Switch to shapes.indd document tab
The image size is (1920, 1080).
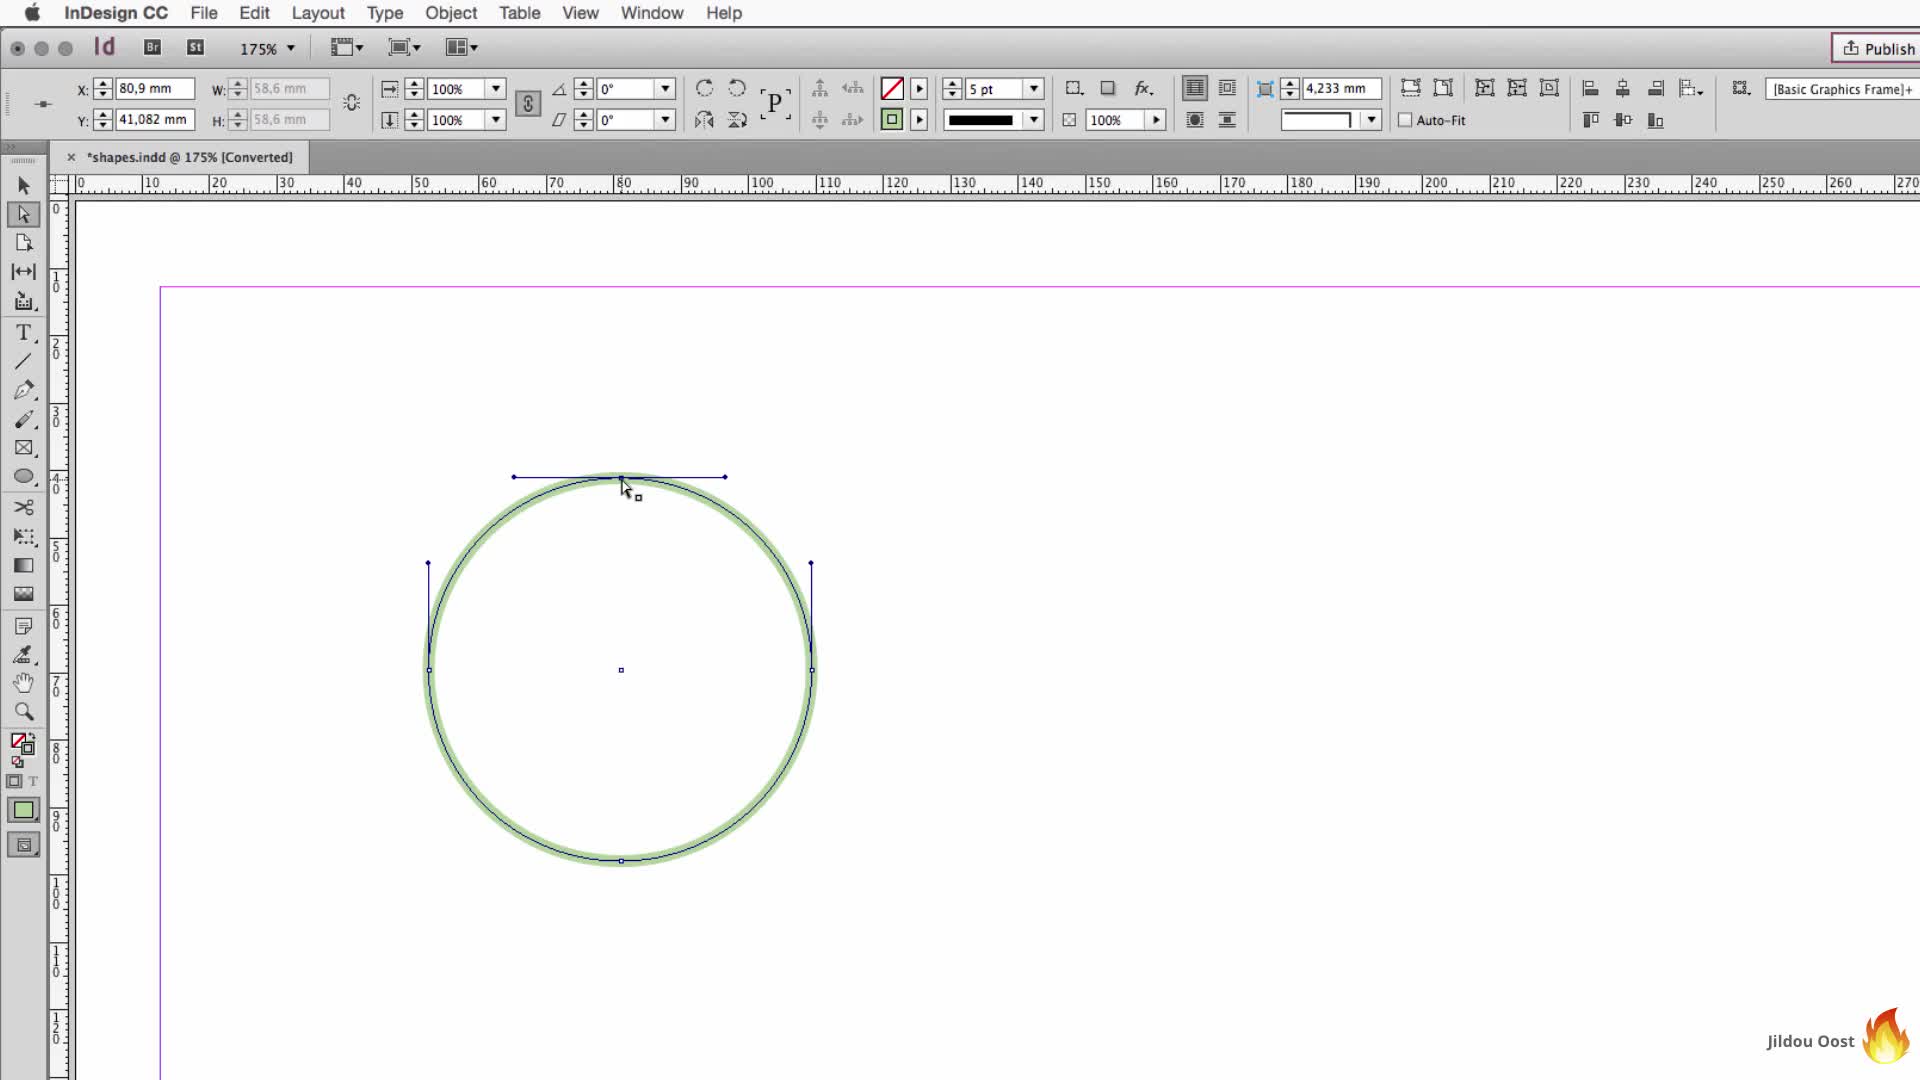(x=189, y=157)
